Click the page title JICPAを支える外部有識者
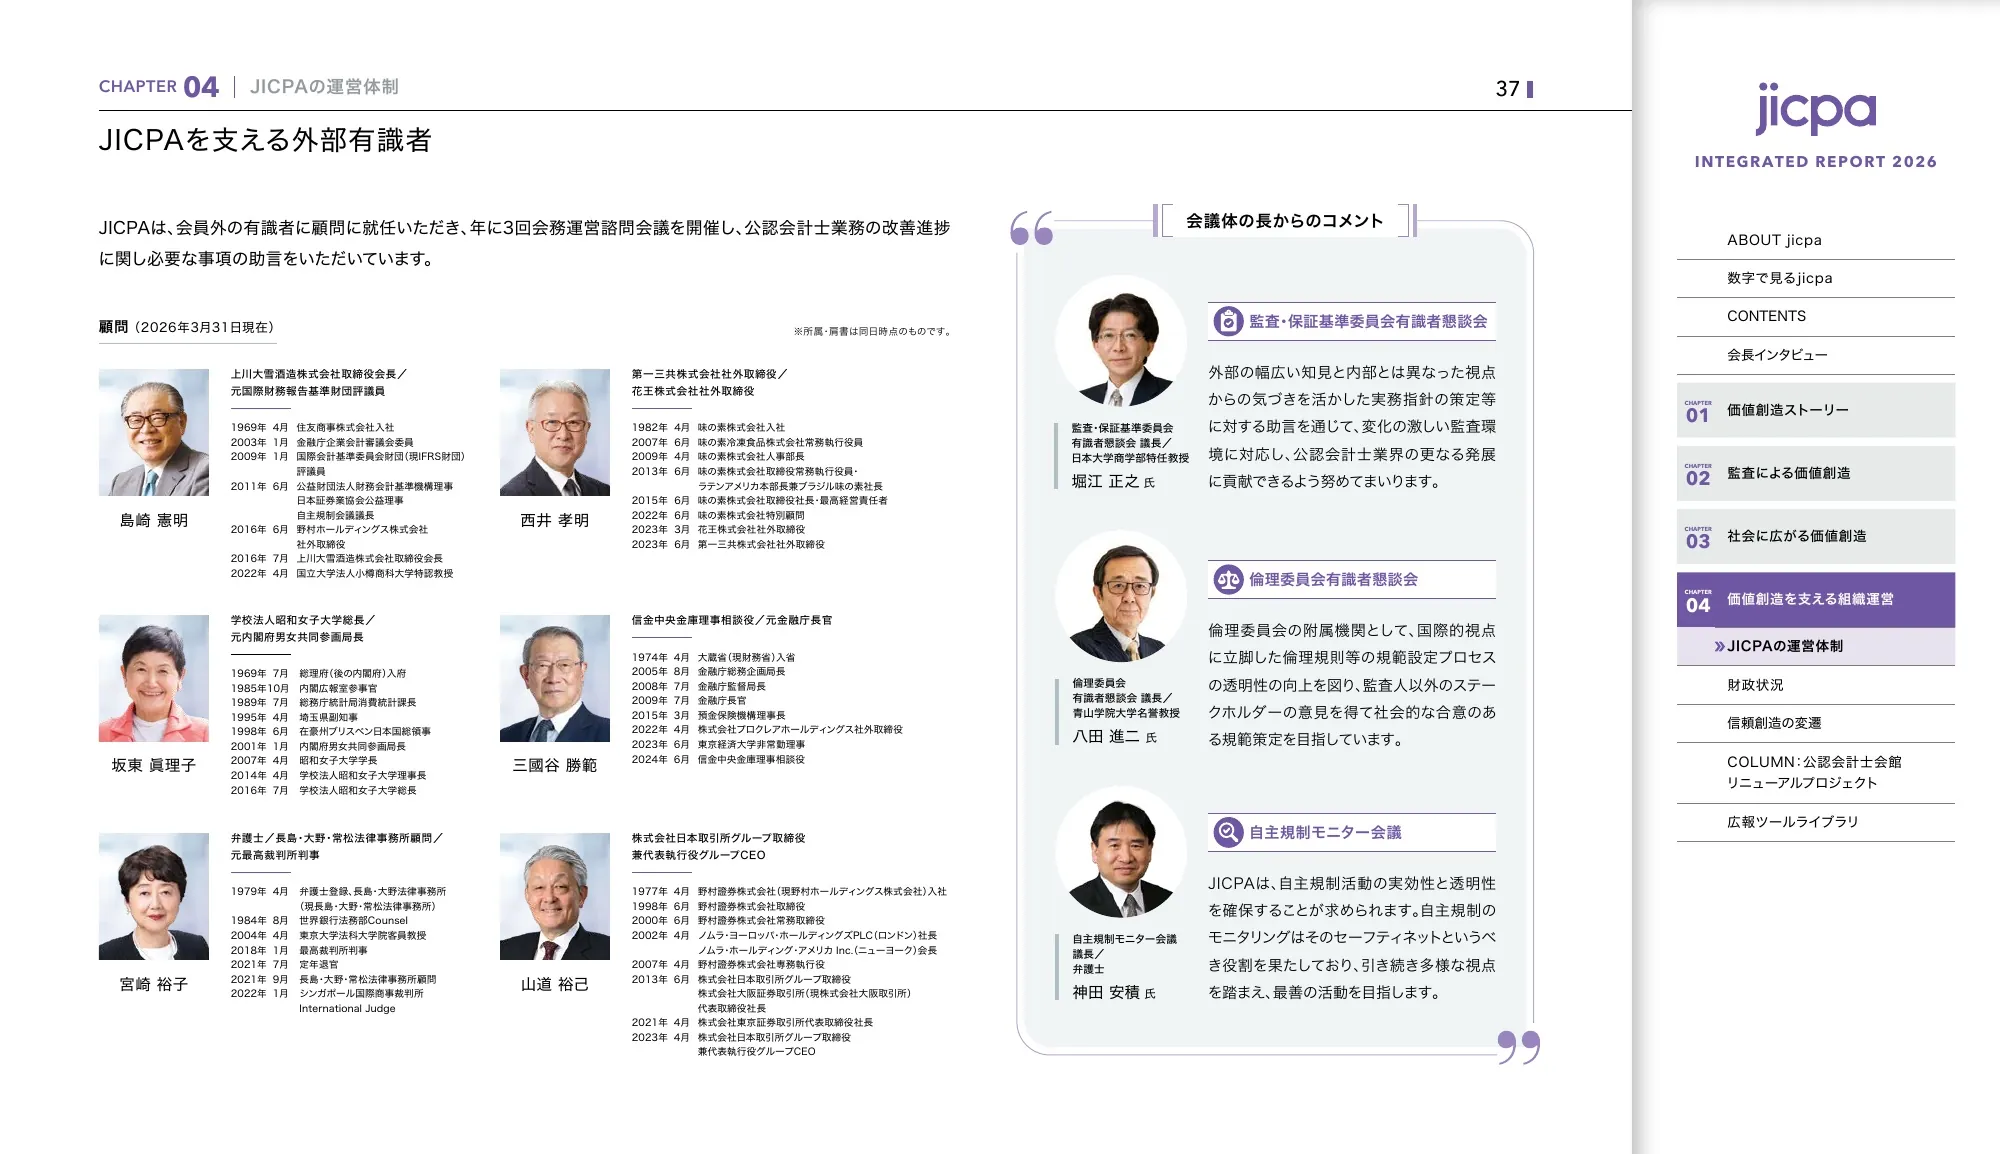The width and height of the screenshot is (2000, 1154). coord(265,140)
